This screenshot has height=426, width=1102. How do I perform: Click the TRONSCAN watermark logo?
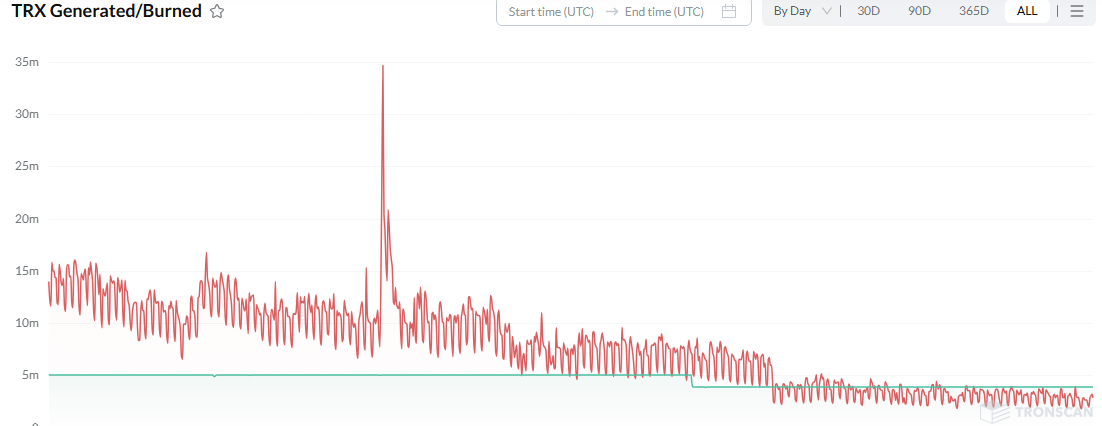click(1037, 412)
